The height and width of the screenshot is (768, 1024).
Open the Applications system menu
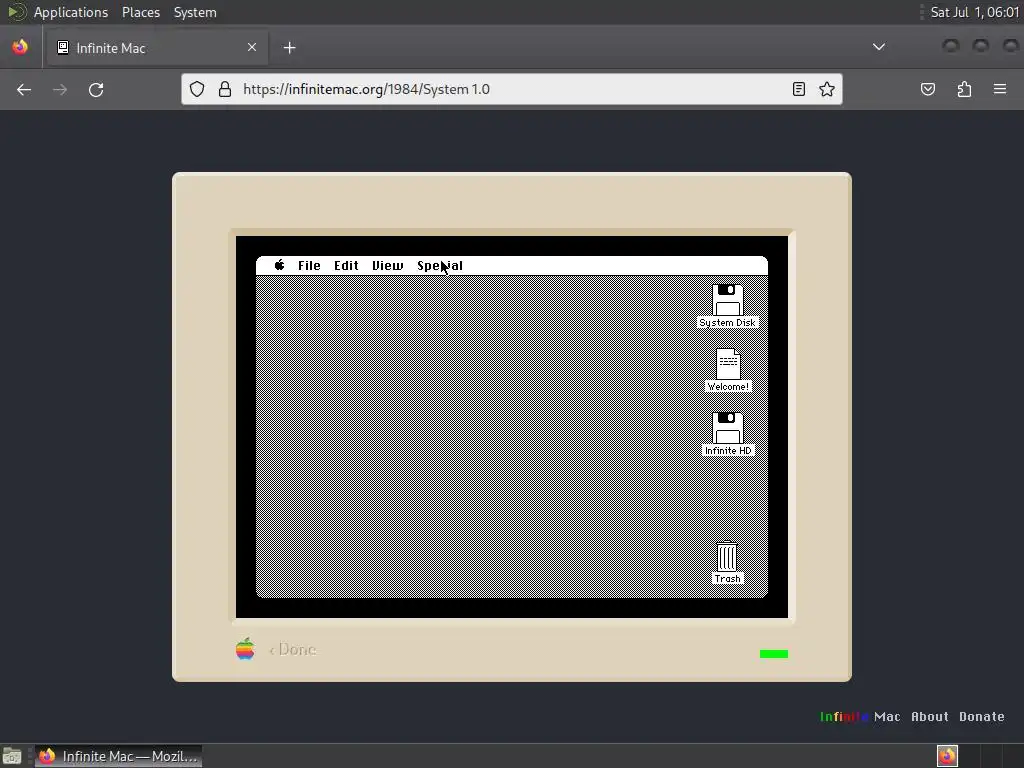[x=71, y=12]
